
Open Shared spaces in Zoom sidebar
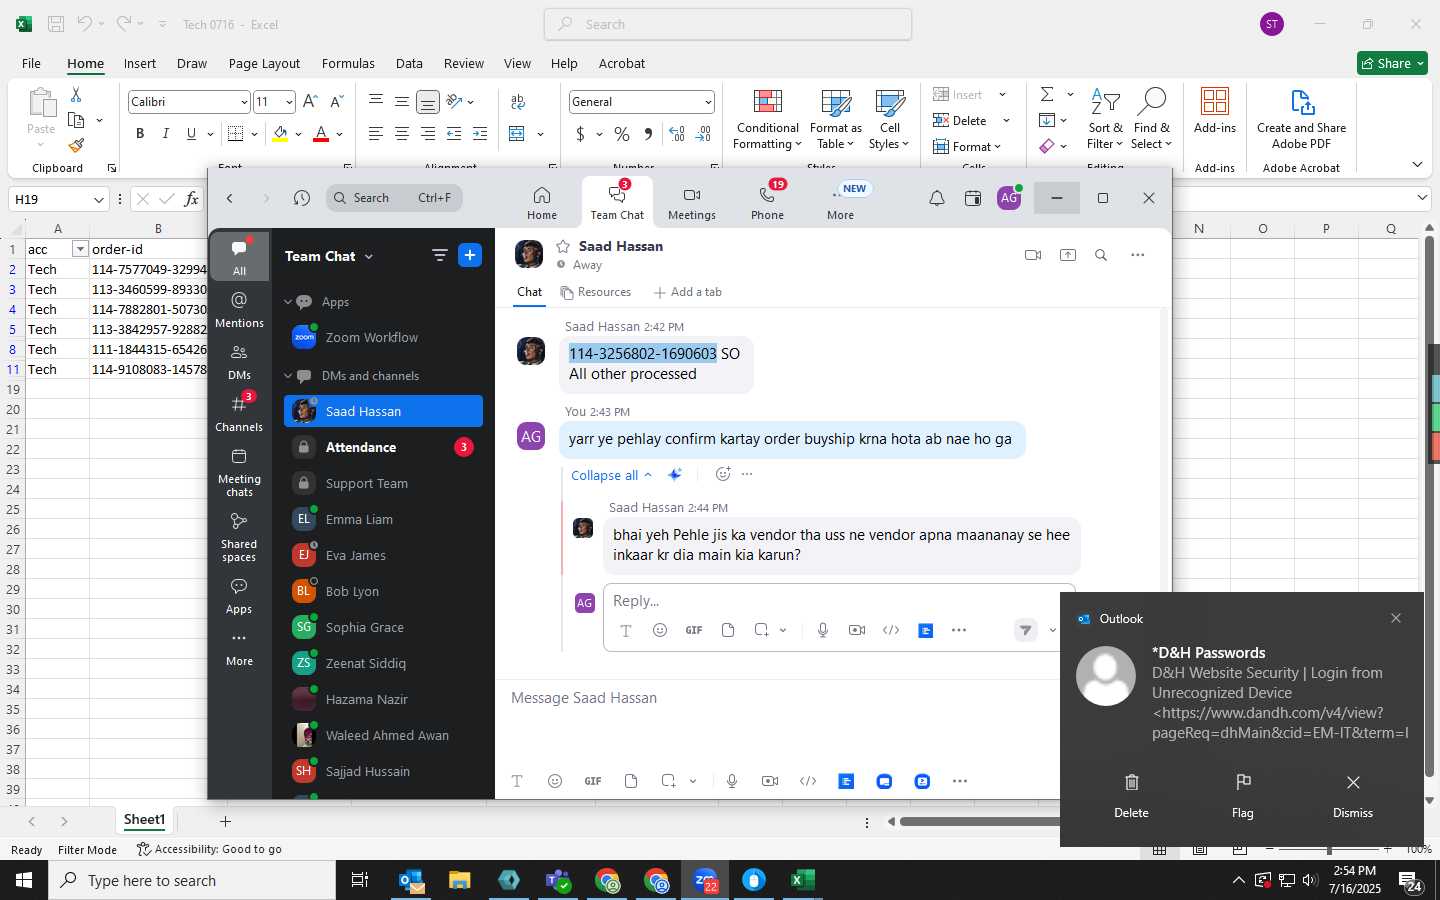coord(239,537)
